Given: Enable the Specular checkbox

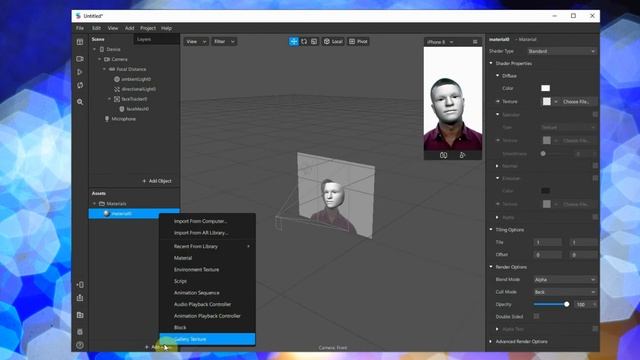Looking at the screenshot, I should point(595,115).
